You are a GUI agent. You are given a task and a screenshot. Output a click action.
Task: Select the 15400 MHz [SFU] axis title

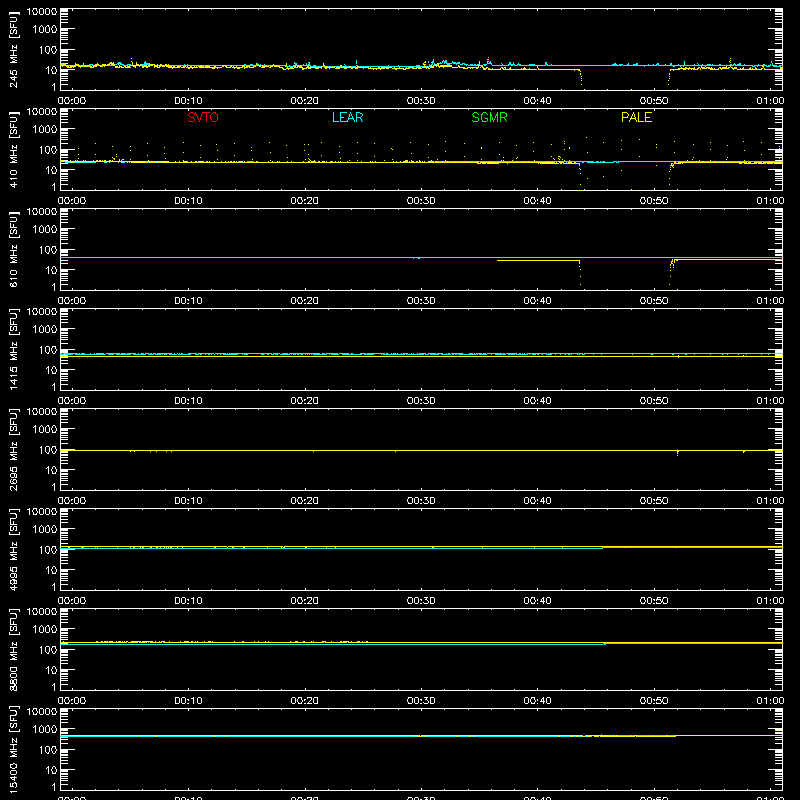13,749
